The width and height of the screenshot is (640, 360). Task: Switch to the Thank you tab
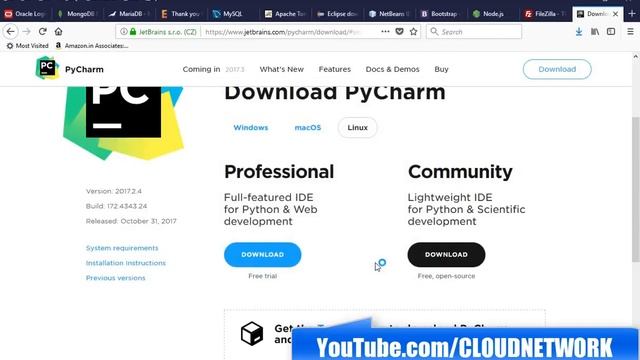pyautogui.click(x=181, y=14)
